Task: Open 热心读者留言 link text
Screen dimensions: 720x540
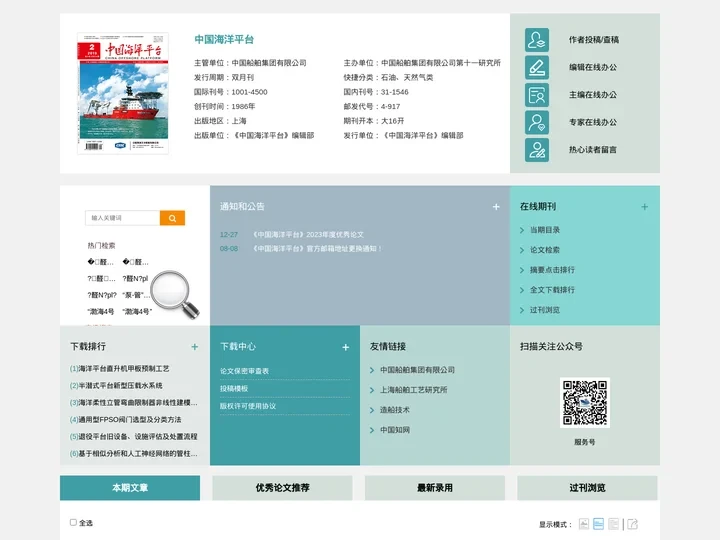Action: [593, 150]
